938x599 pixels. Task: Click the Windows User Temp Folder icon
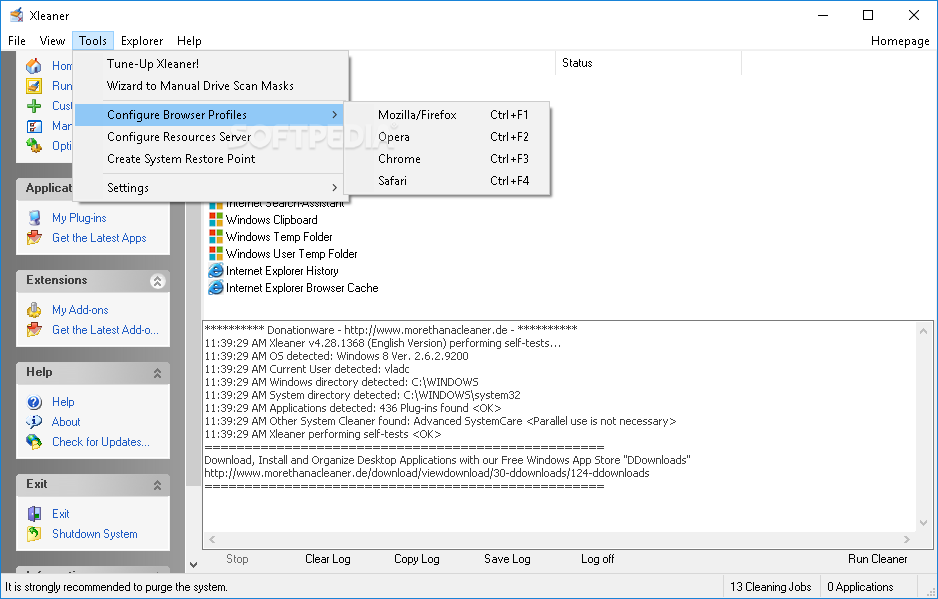(x=215, y=254)
